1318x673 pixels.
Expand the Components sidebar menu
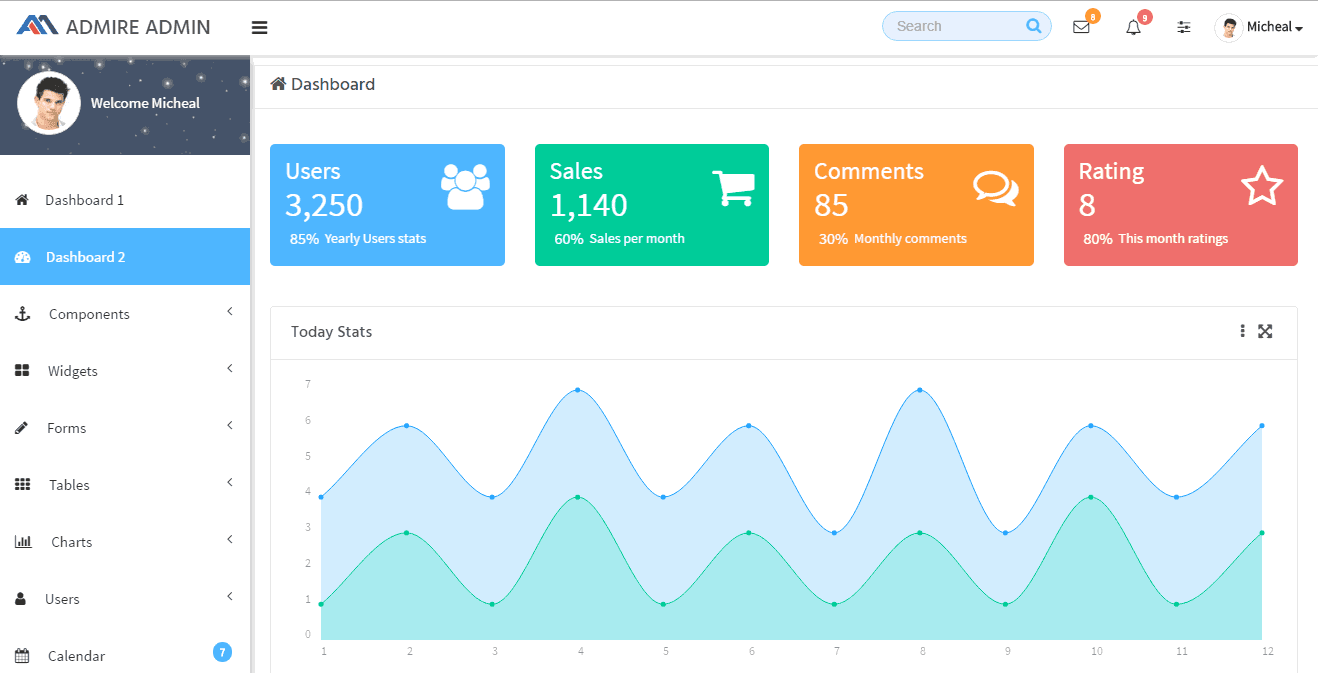(89, 313)
